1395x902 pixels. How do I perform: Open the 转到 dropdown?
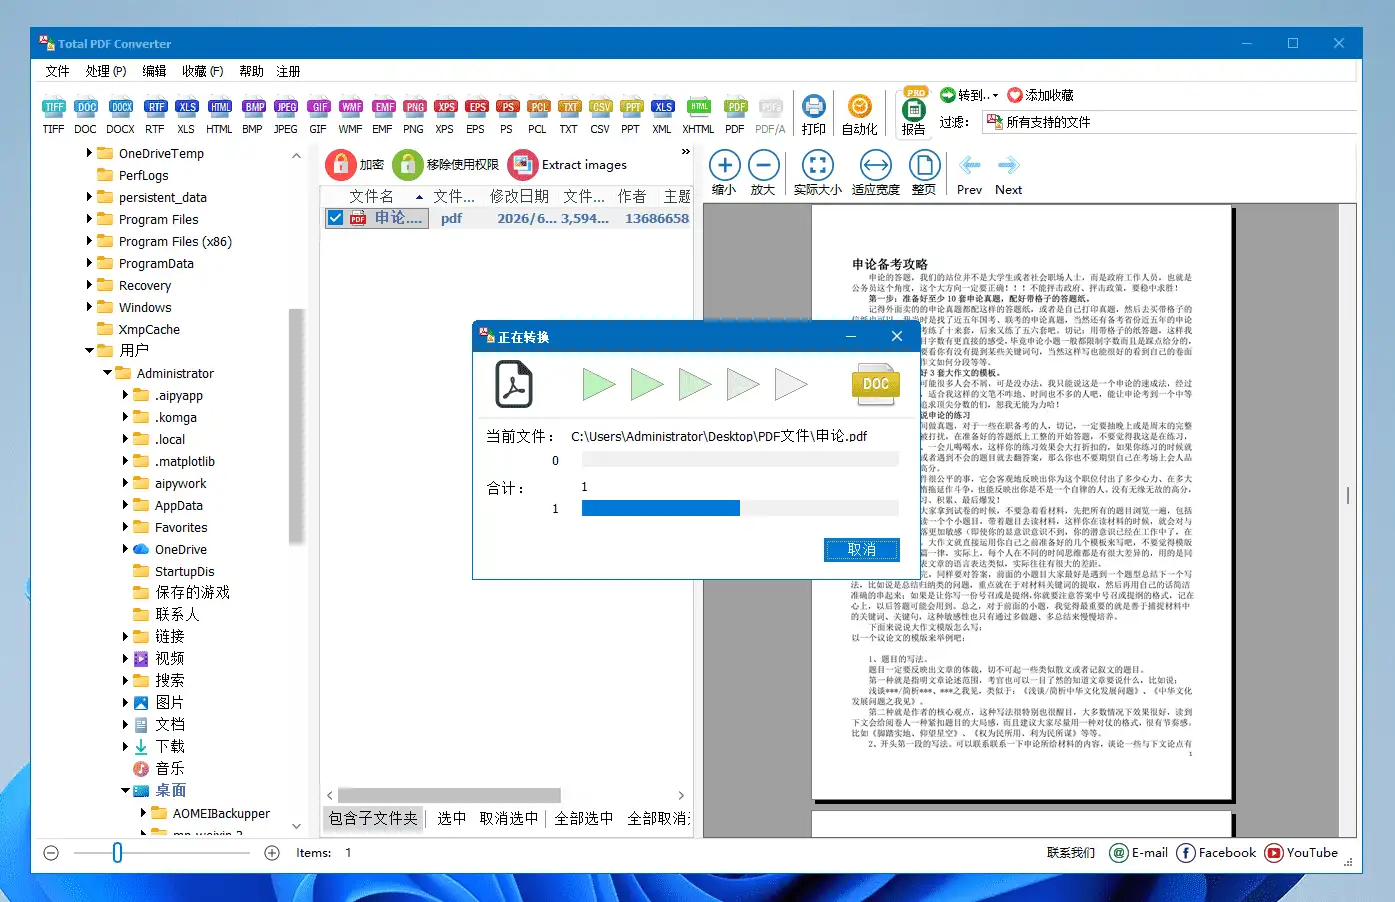tap(969, 95)
